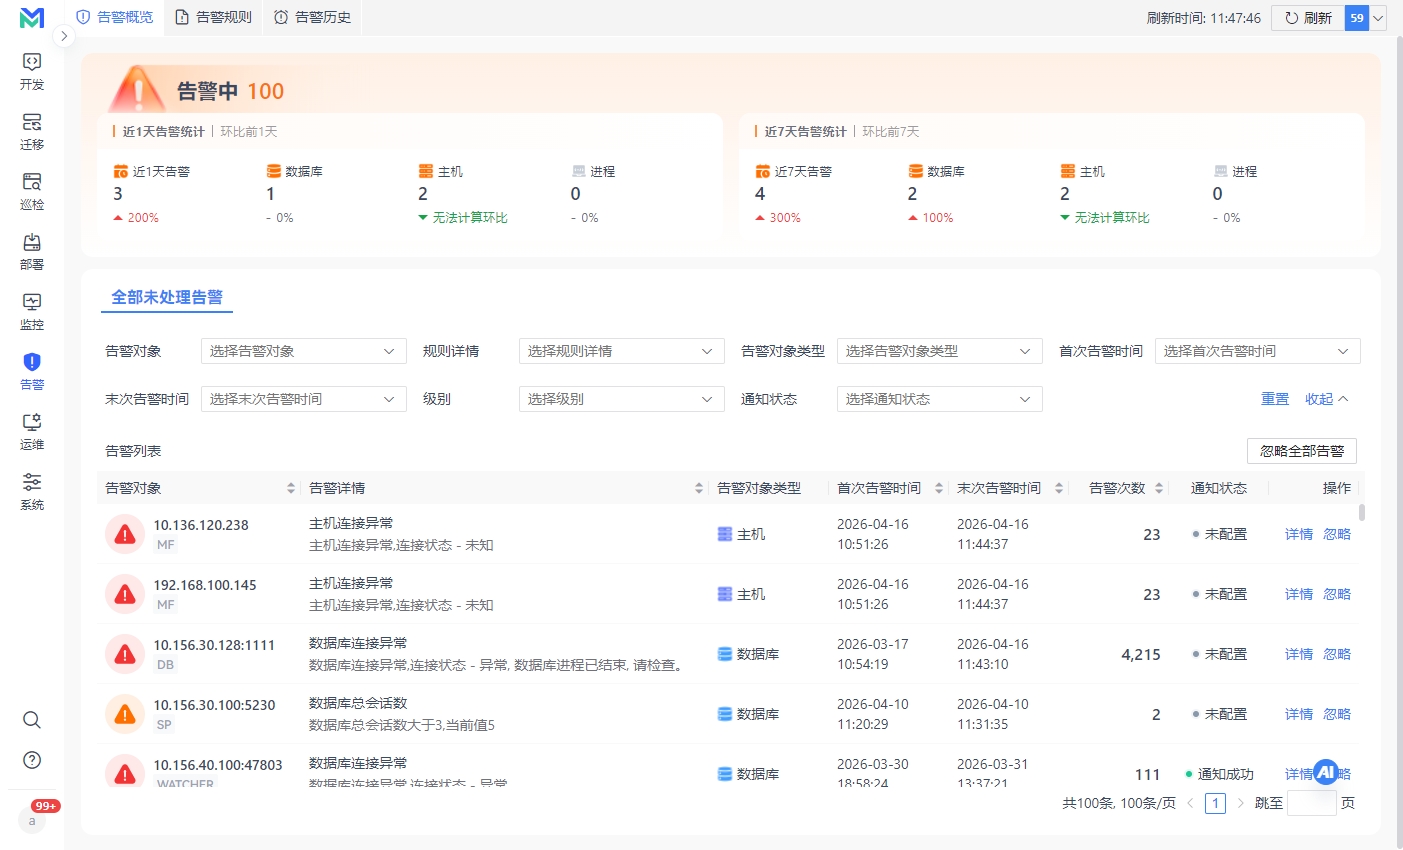The width and height of the screenshot is (1403, 850).
Task: Open 详情 for 10.156.30.128:1111
Action: click(x=1299, y=654)
